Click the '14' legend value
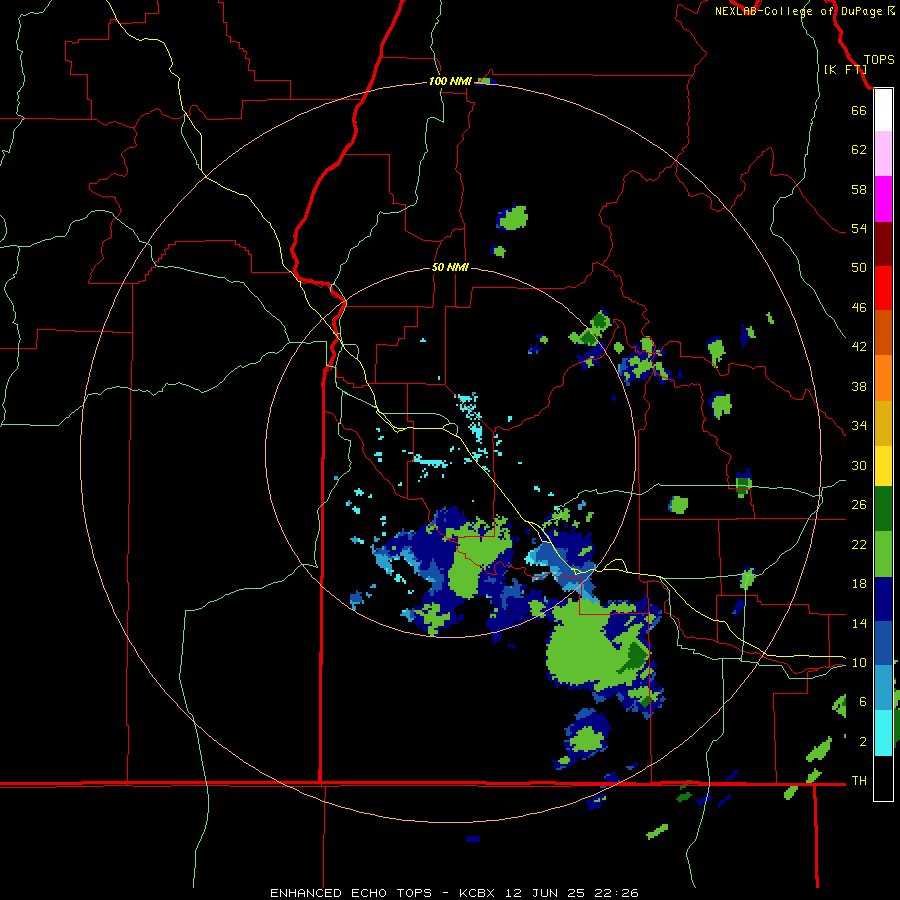Image resolution: width=900 pixels, height=900 pixels. coord(859,623)
